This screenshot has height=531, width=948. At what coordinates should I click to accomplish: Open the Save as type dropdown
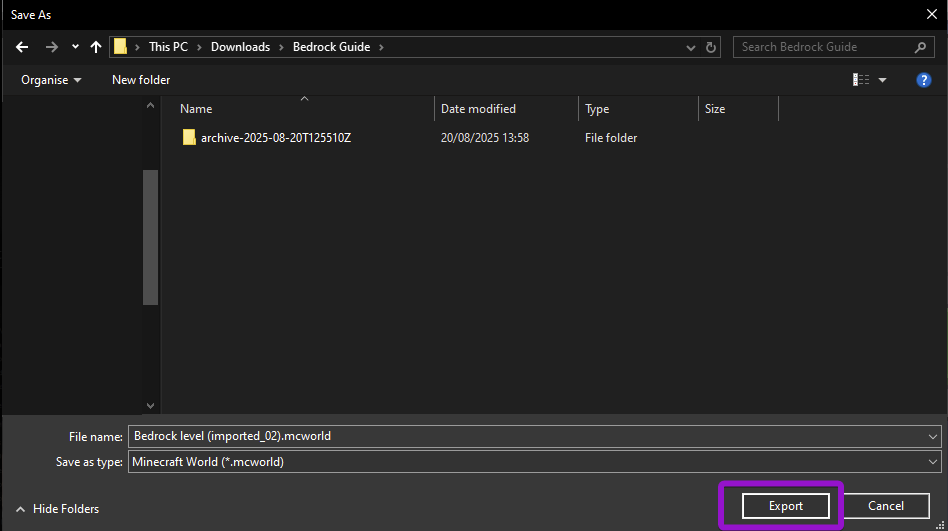(534, 461)
